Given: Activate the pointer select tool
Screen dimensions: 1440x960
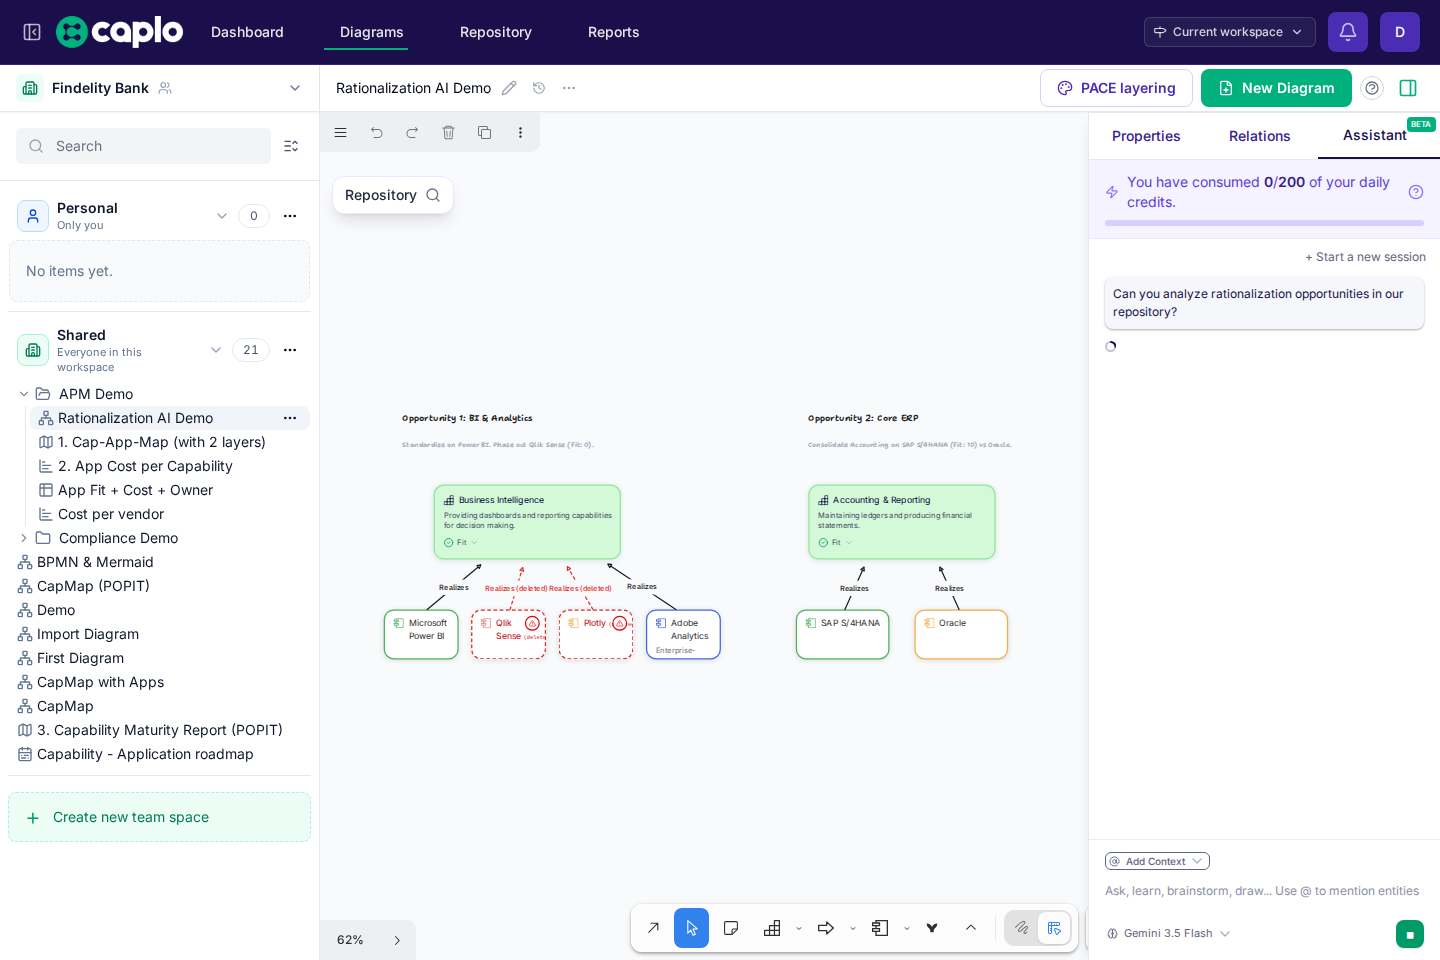Looking at the screenshot, I should (x=691, y=928).
